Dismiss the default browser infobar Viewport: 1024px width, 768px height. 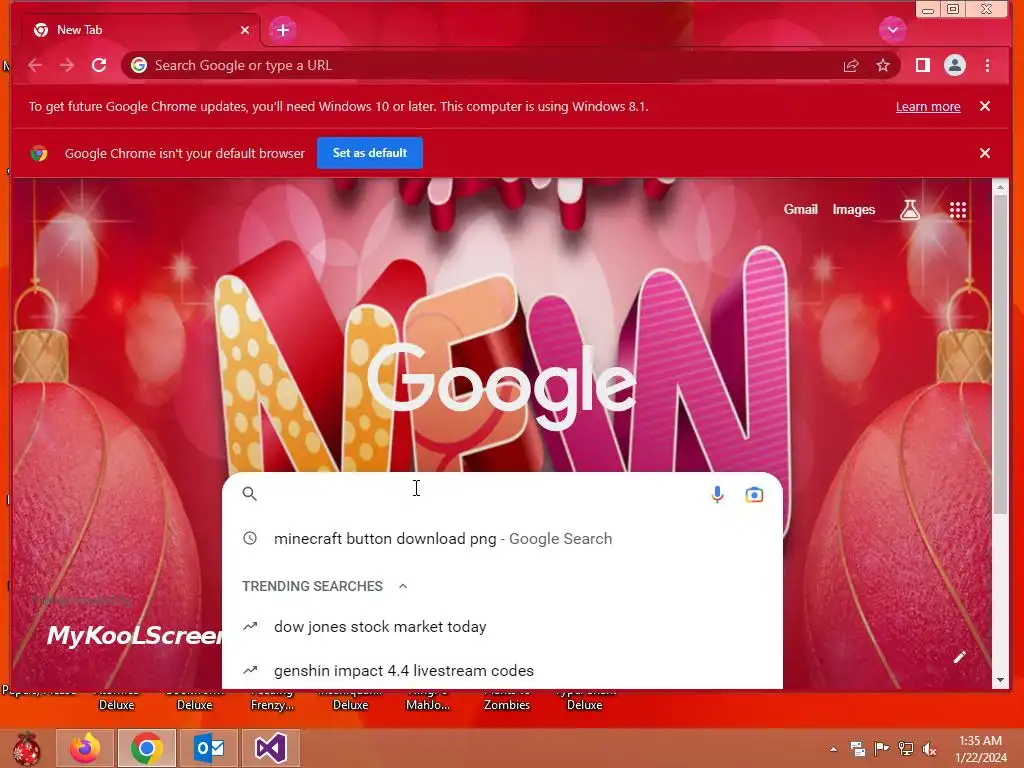[985, 153]
